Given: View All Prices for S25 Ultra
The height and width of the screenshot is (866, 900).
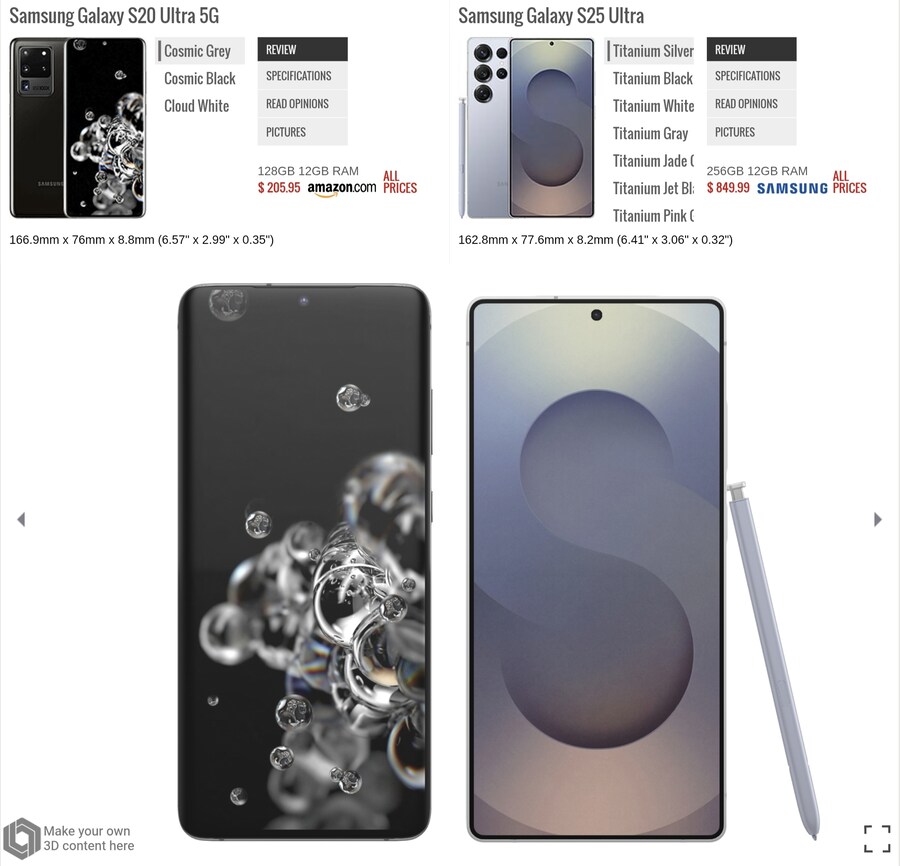Looking at the screenshot, I should [849, 182].
